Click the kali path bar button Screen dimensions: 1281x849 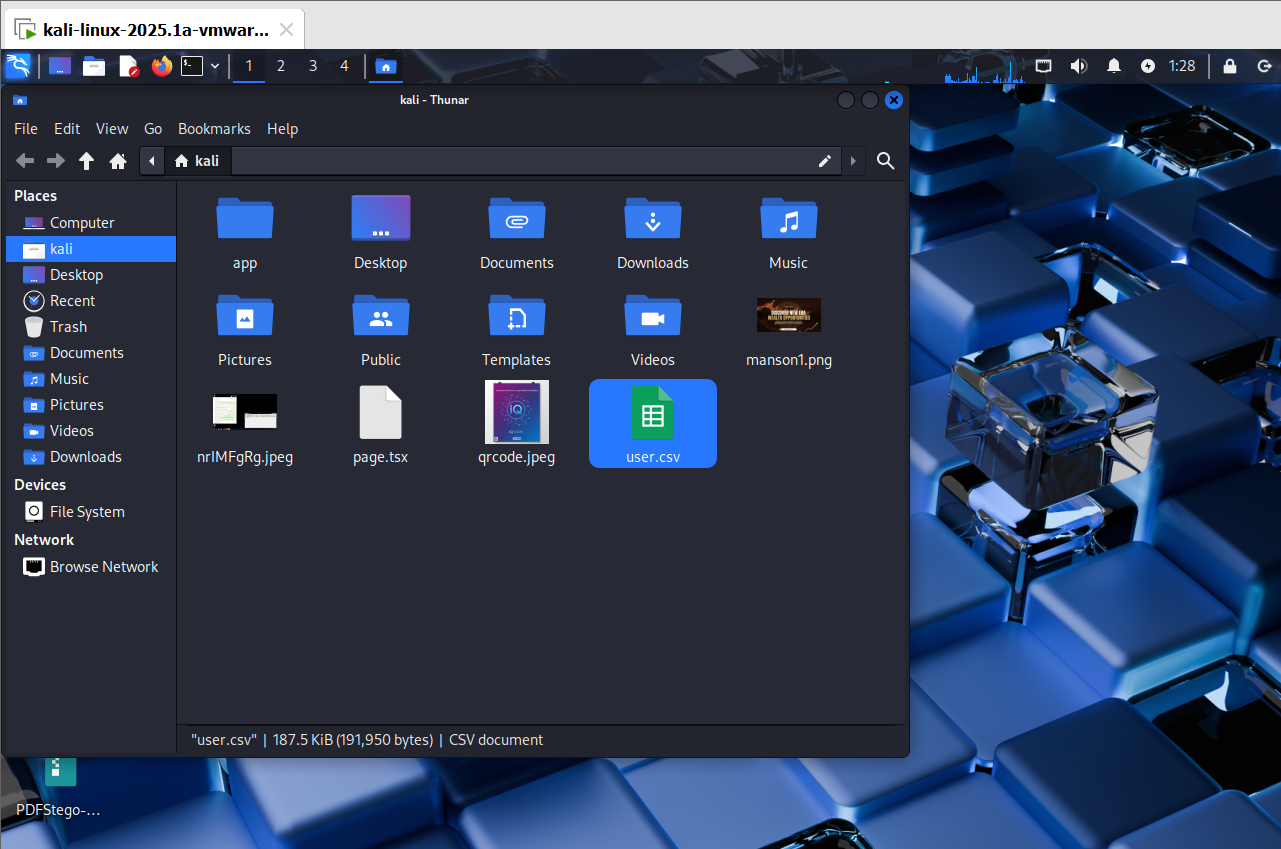(x=197, y=161)
